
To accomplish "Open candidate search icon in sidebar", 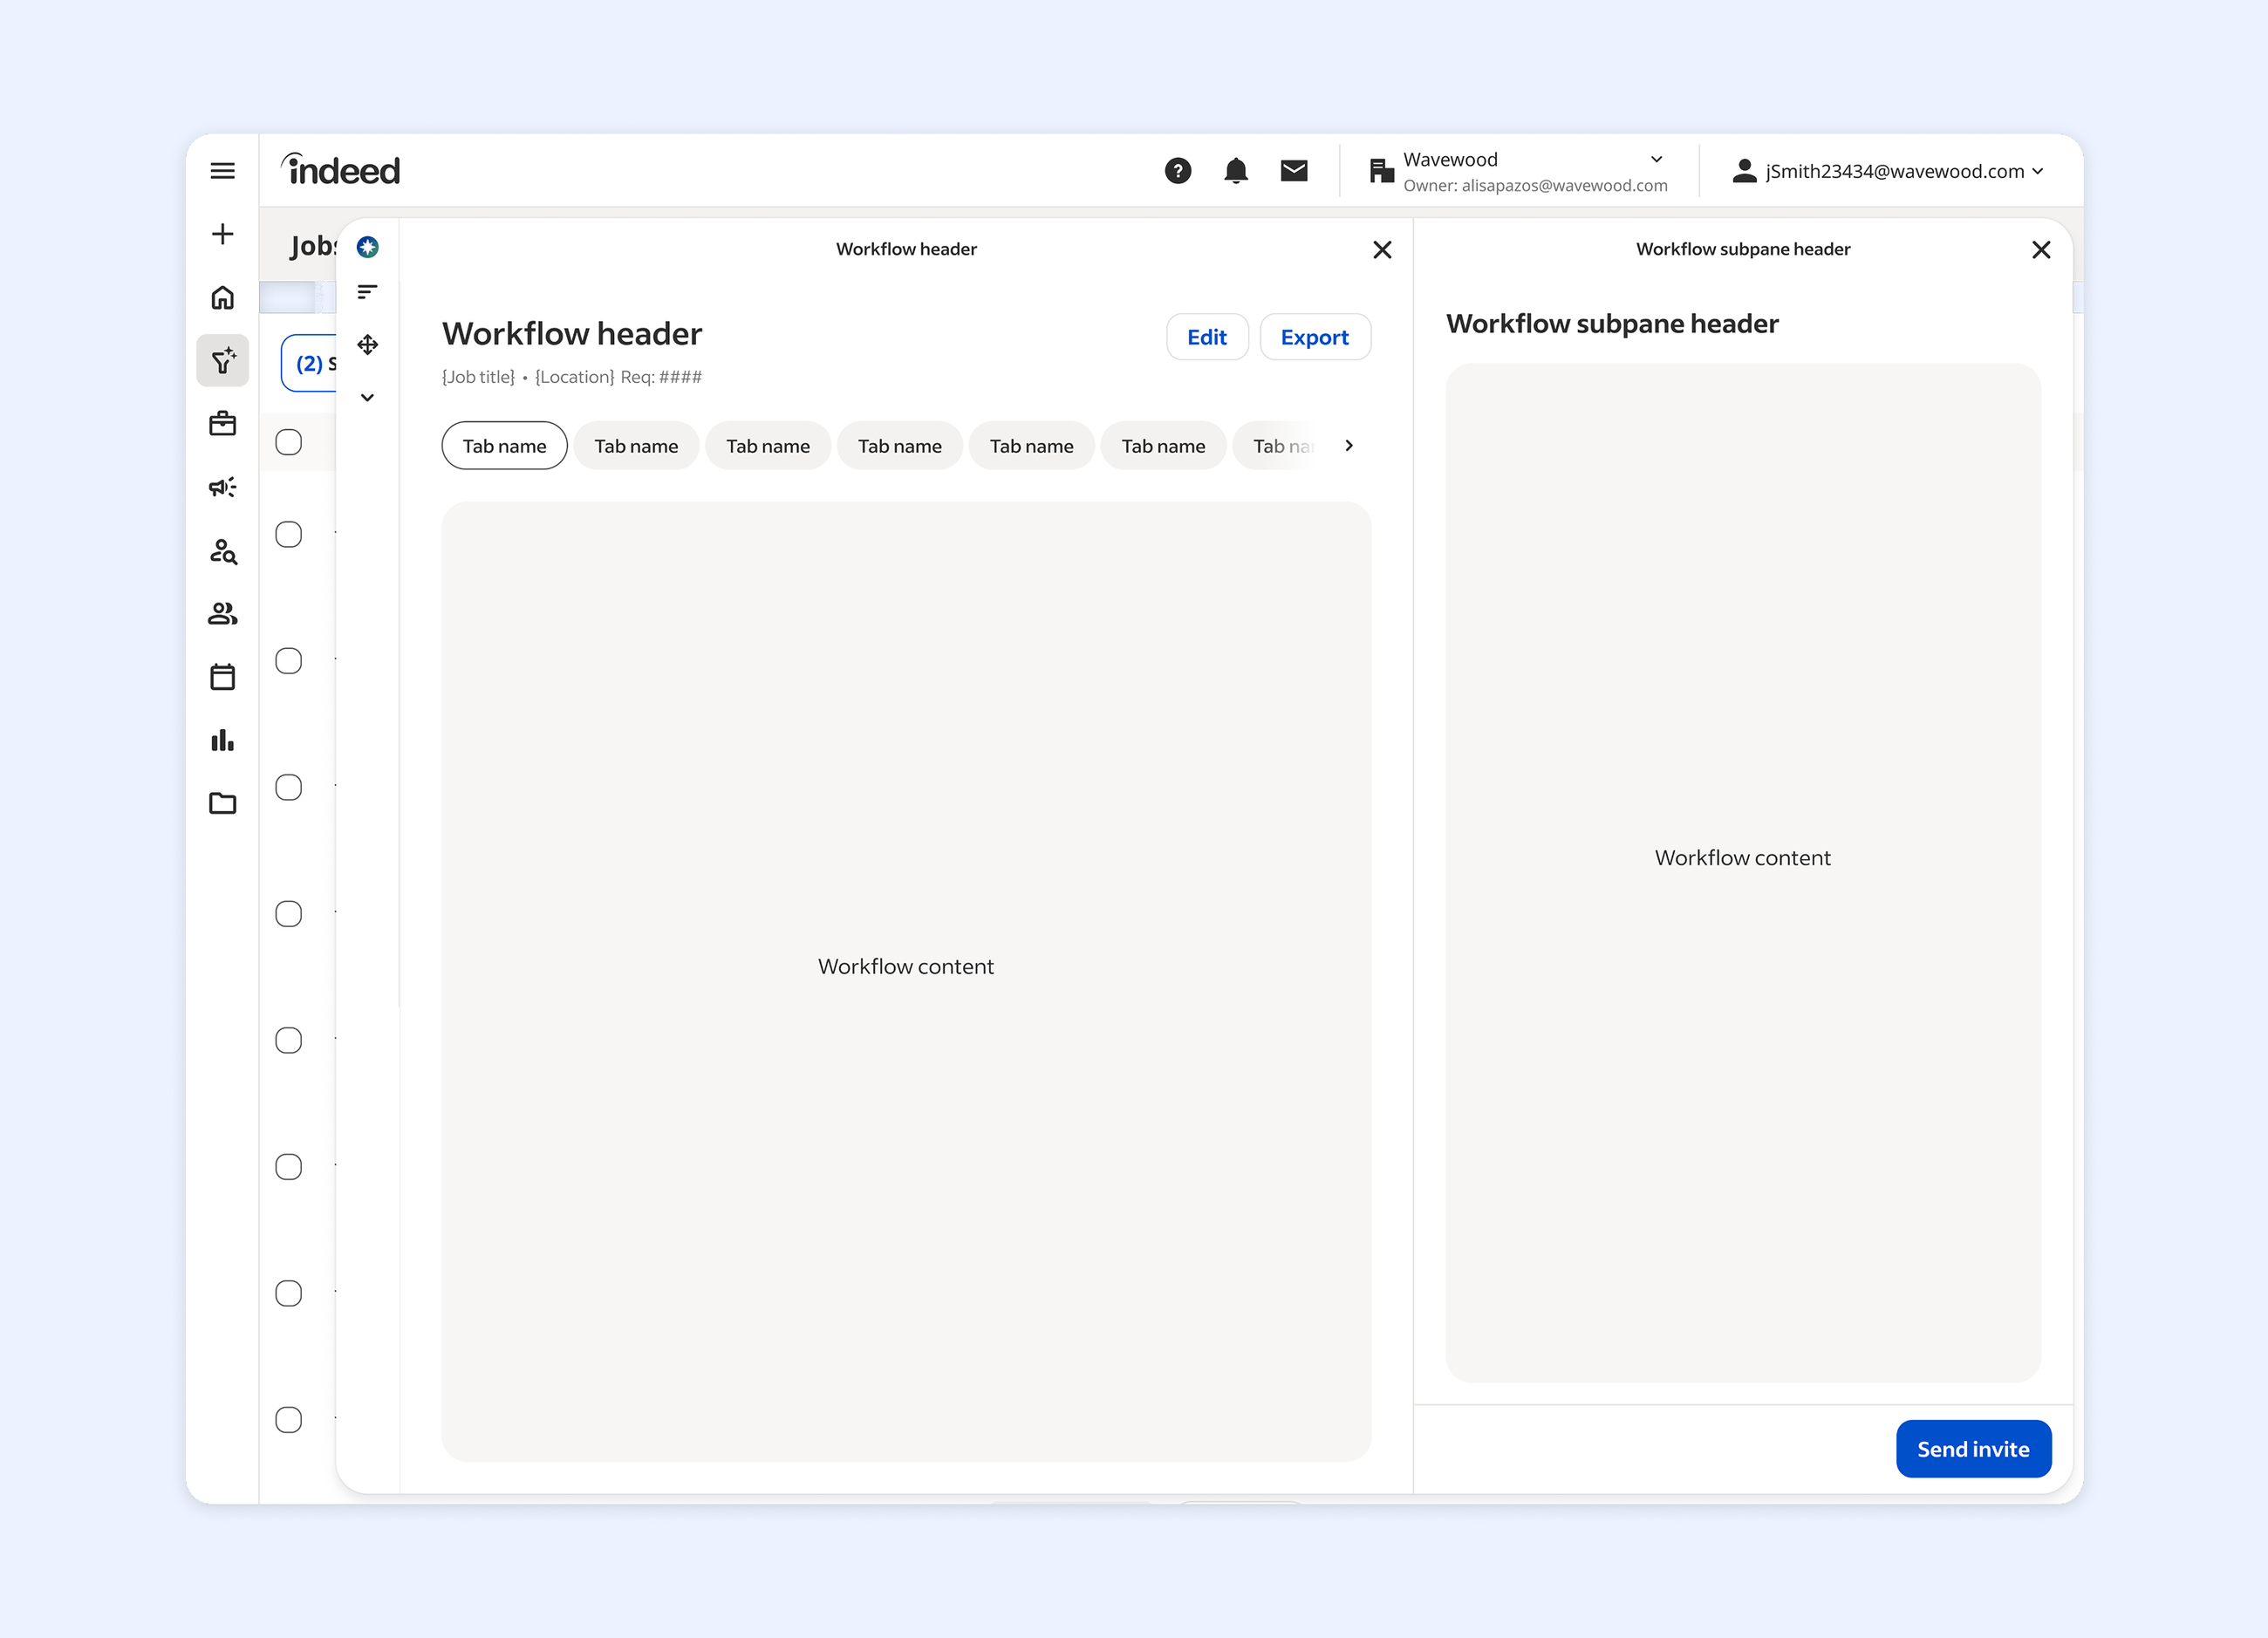I will [x=222, y=551].
